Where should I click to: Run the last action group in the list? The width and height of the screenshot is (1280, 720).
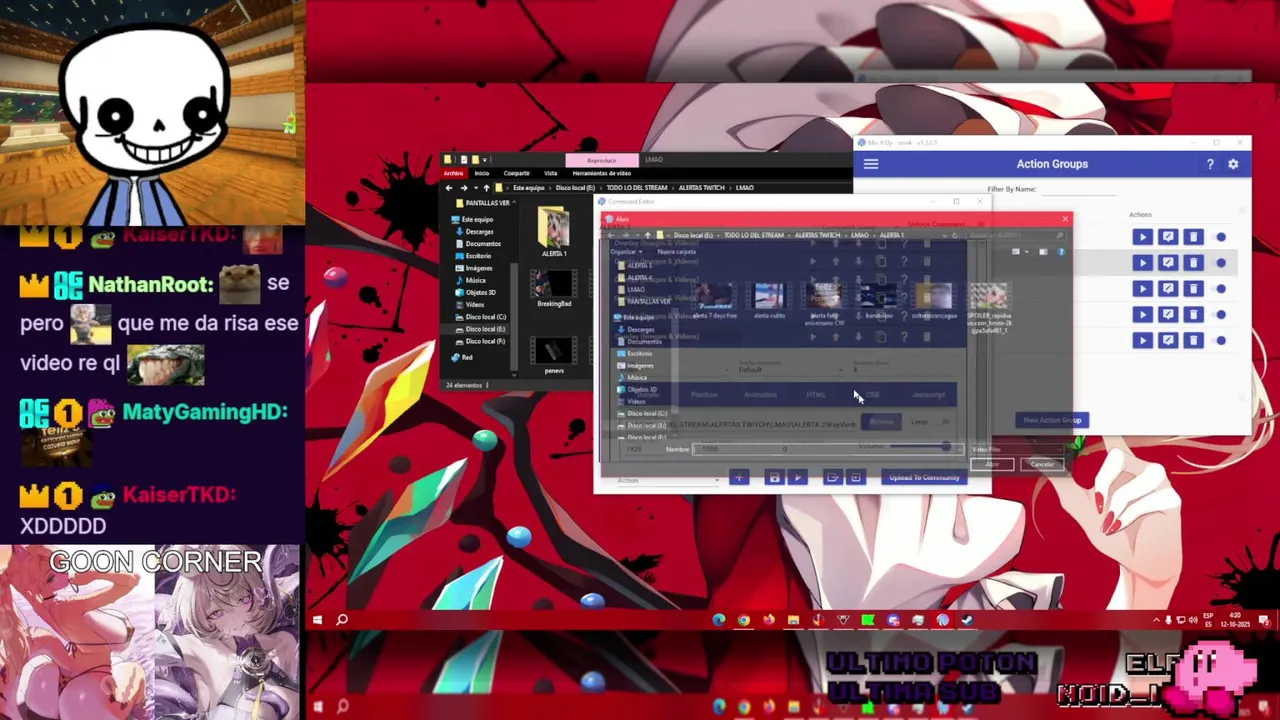pos(1142,341)
